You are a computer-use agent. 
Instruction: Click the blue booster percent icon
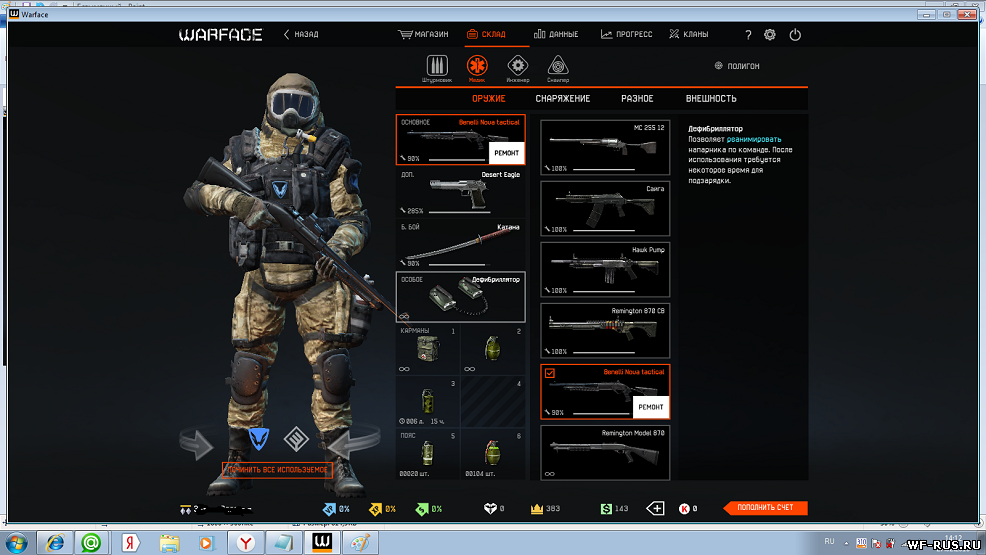point(330,508)
